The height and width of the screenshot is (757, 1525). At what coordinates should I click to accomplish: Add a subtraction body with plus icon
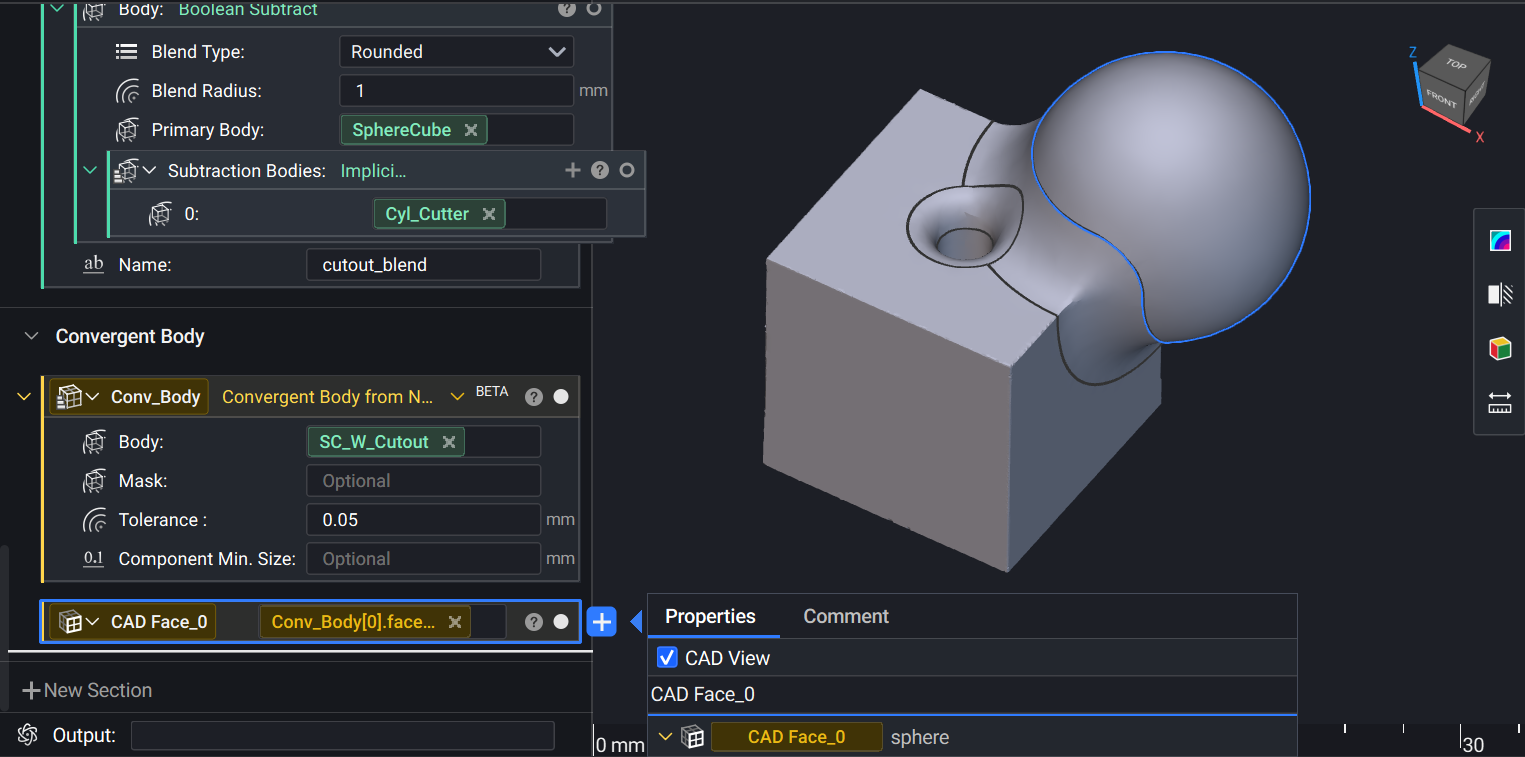[x=573, y=170]
